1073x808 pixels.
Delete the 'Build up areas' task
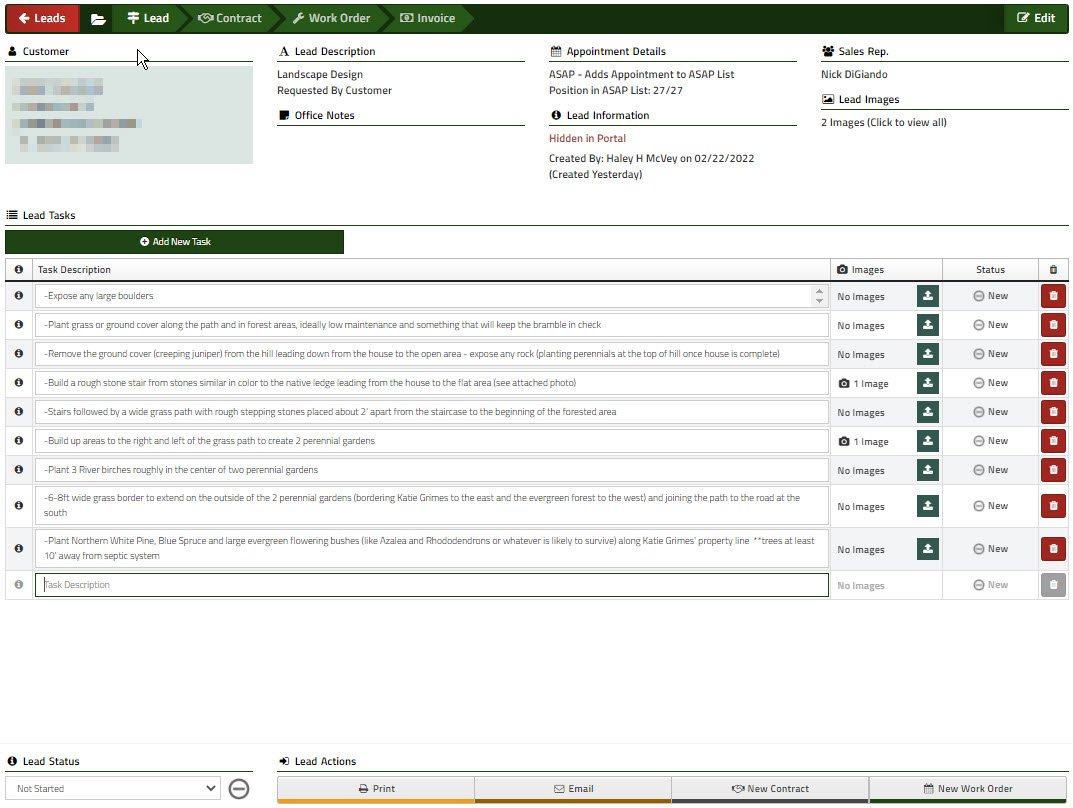point(1053,441)
